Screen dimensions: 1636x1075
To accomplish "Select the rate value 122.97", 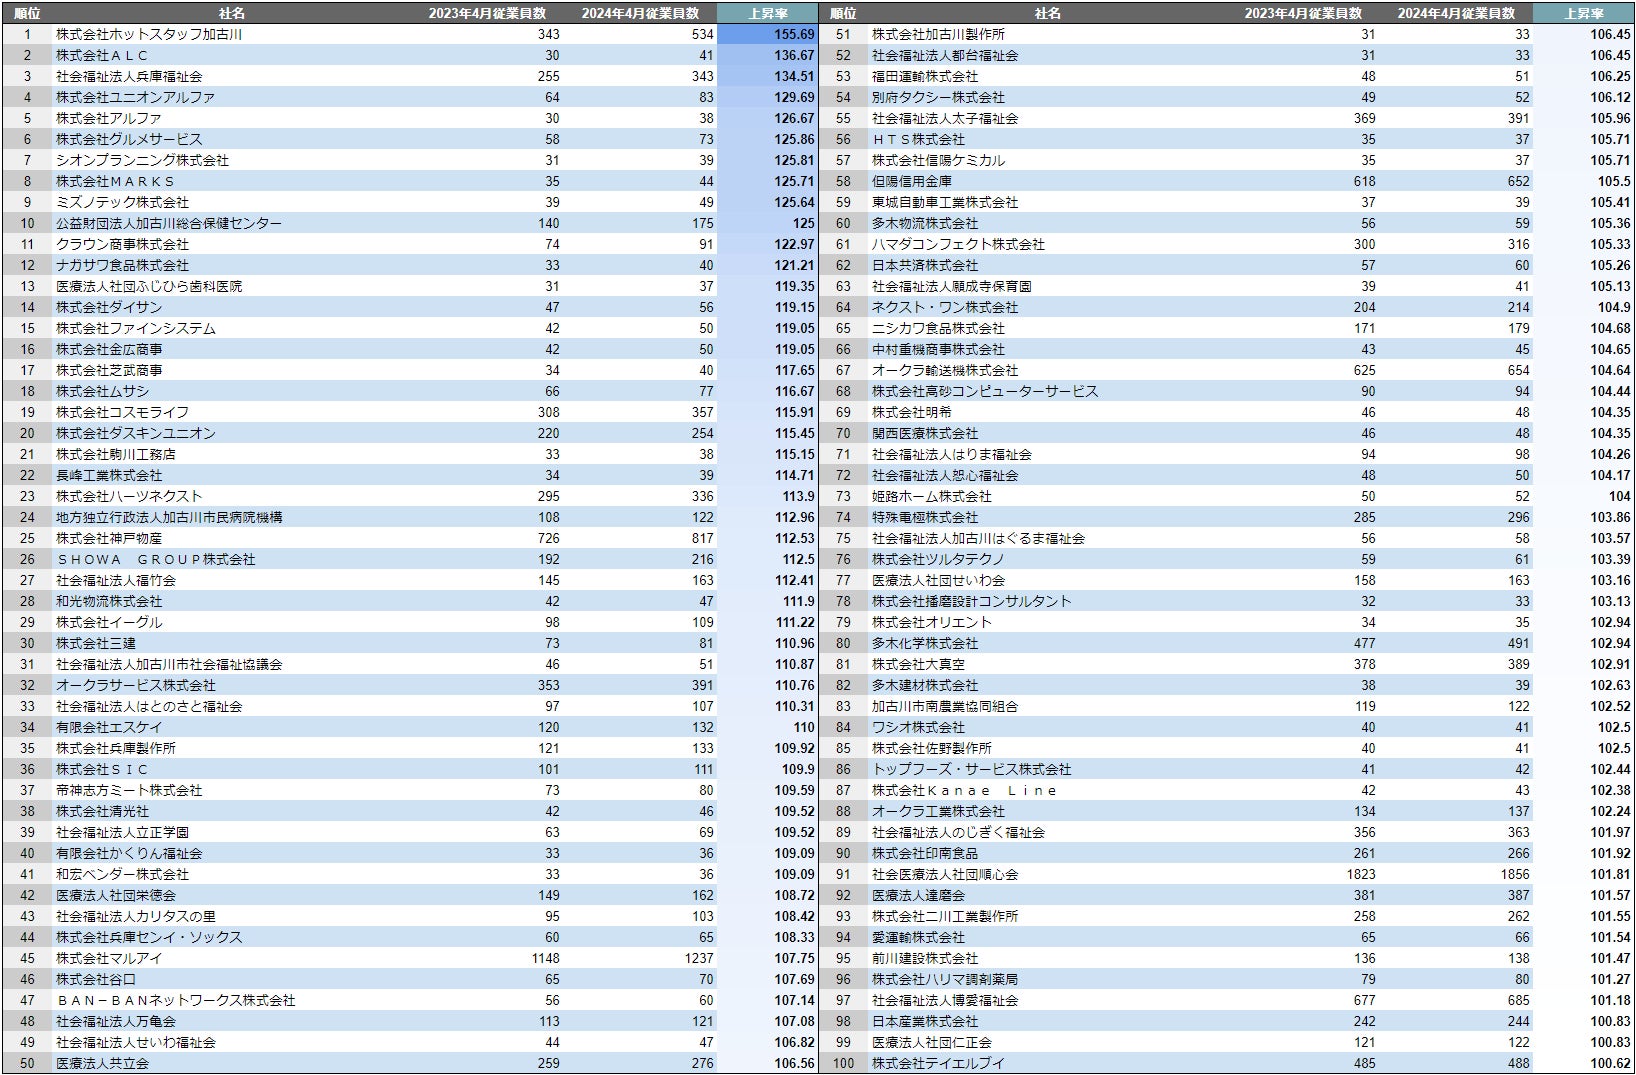I will point(794,244).
